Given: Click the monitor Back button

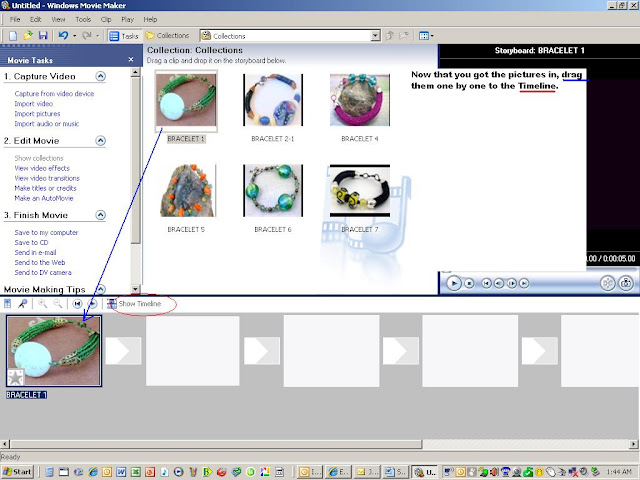Looking at the screenshot, I should click(486, 283).
